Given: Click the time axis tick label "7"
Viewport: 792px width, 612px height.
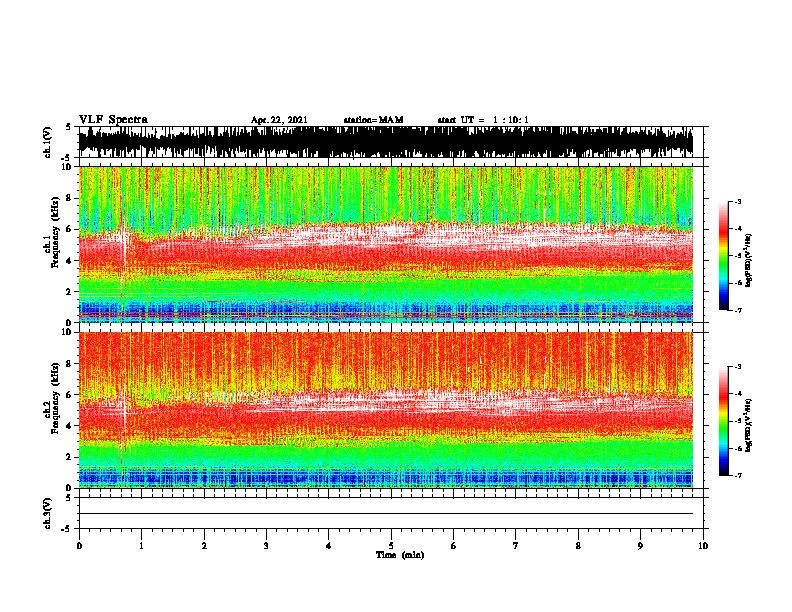Looking at the screenshot, I should (x=516, y=546).
